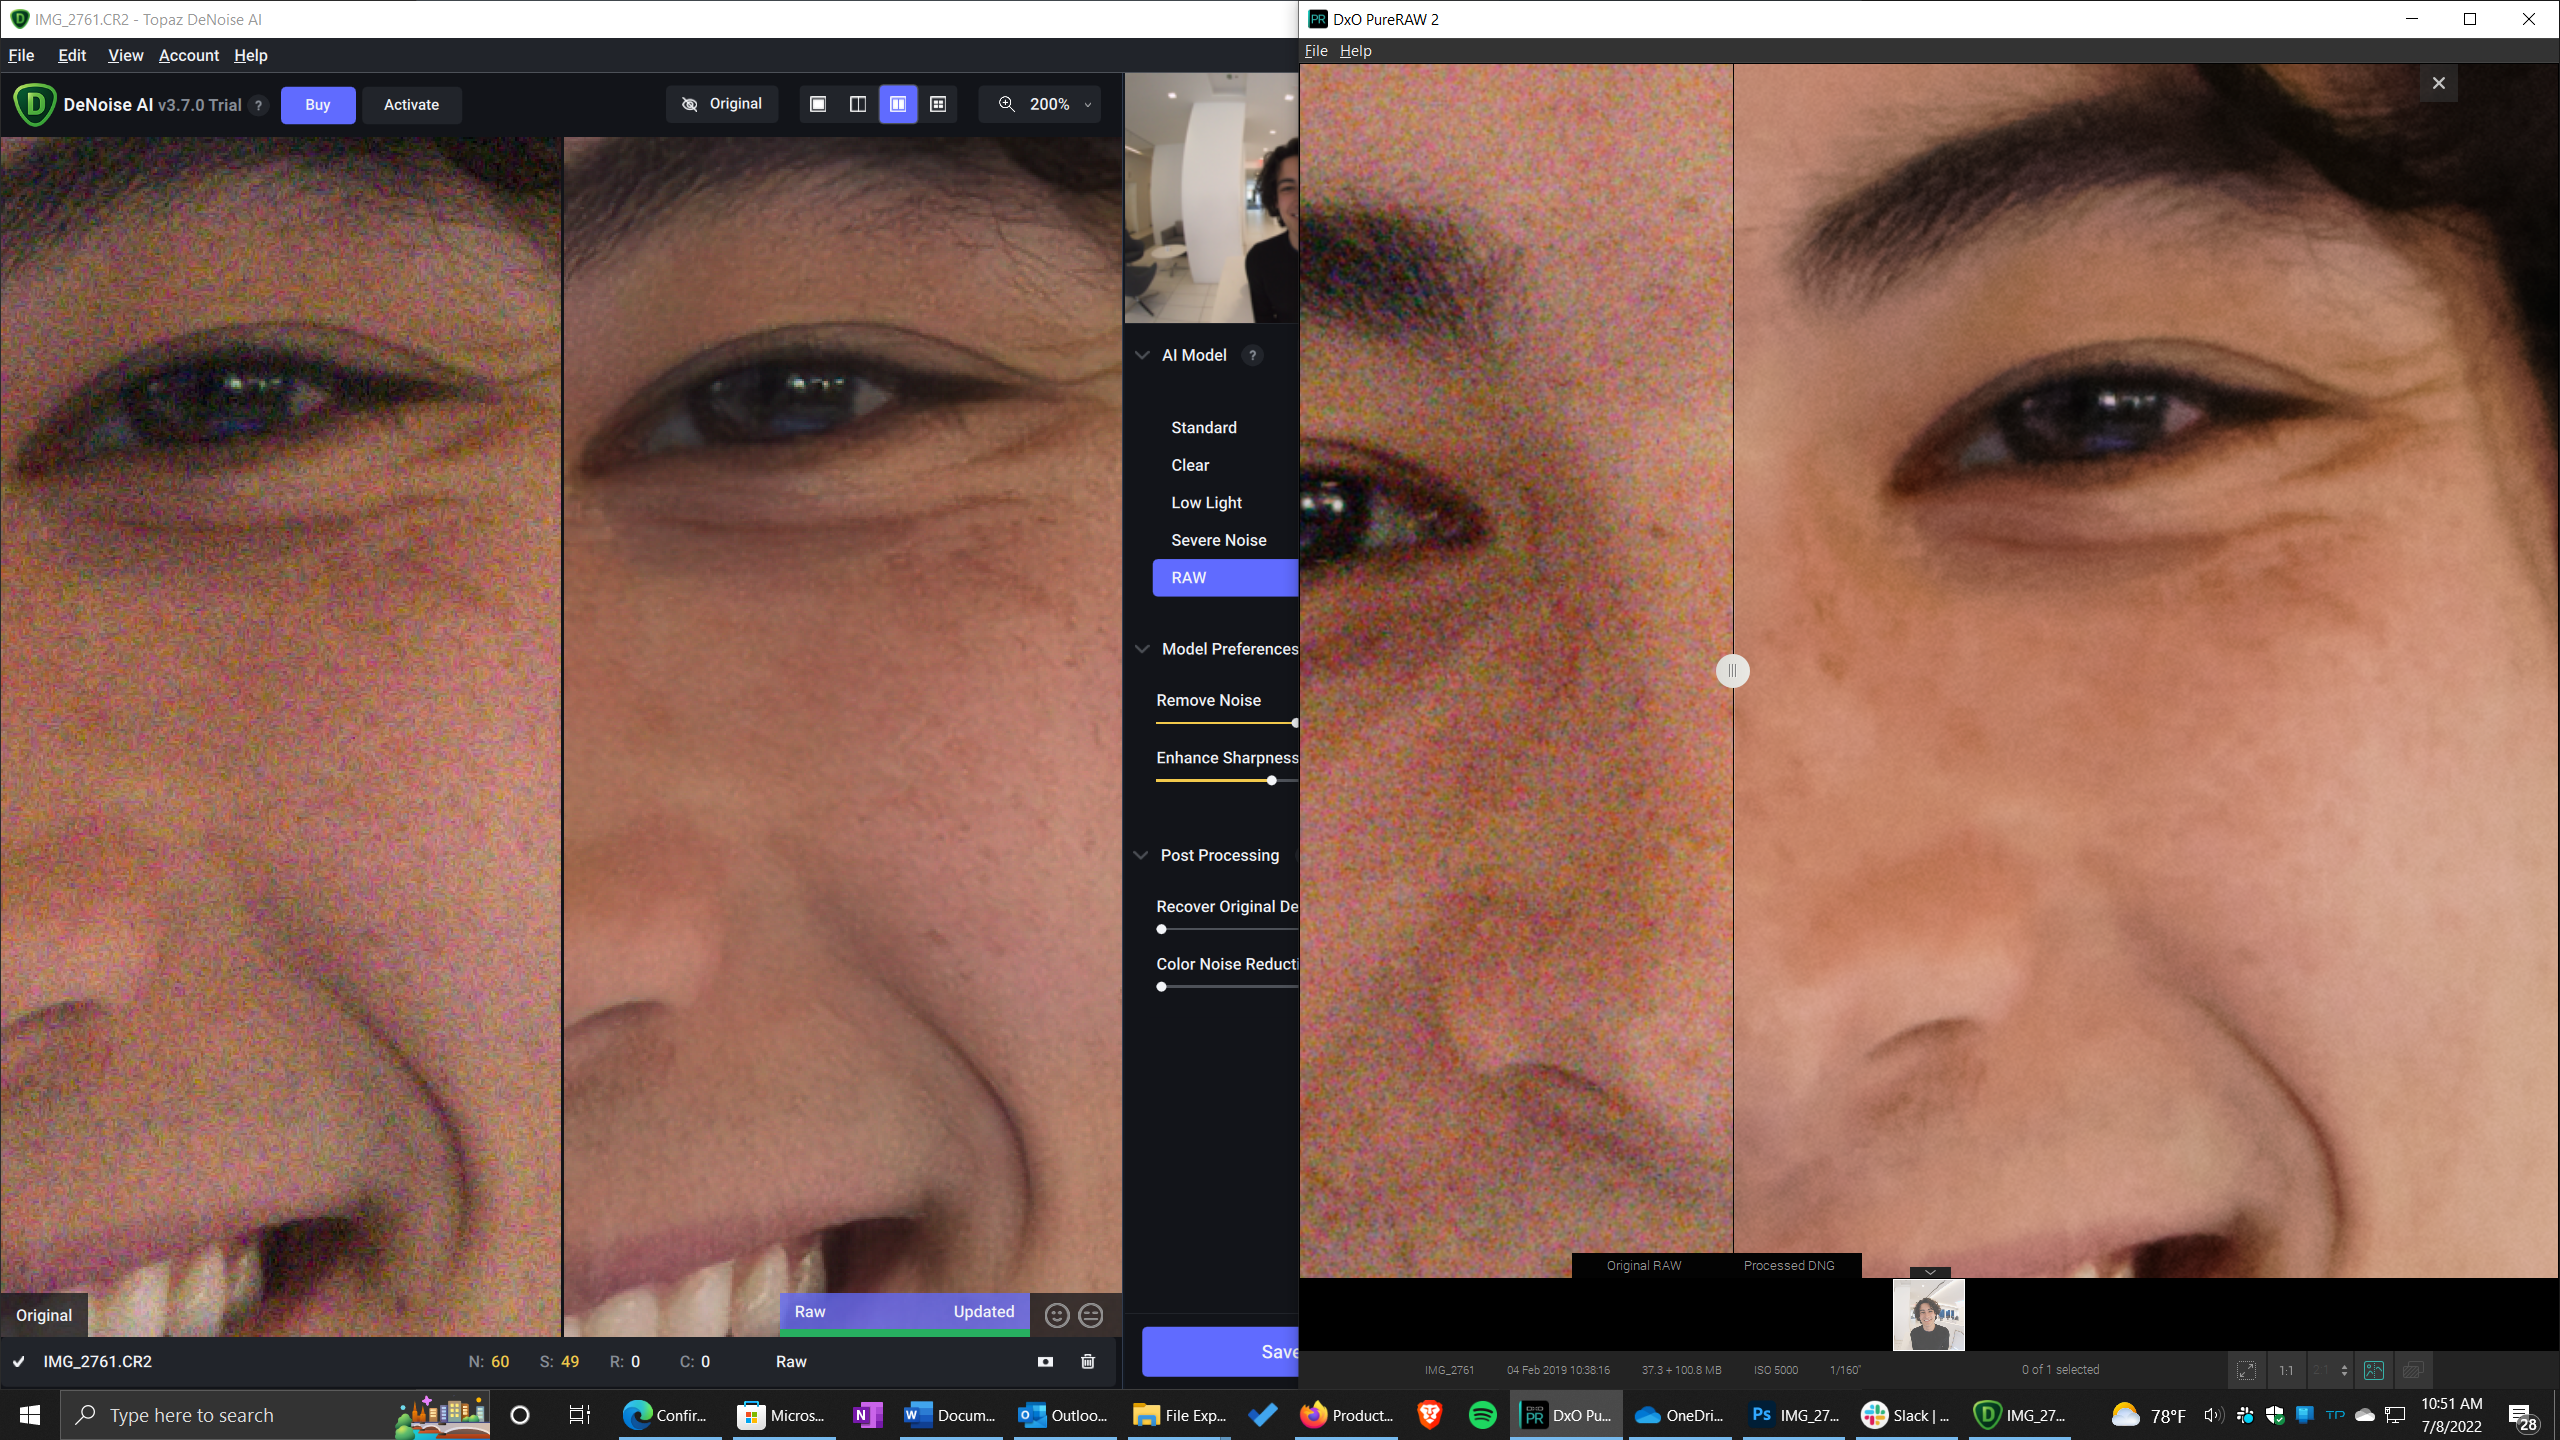This screenshot has height=1440, width=2560.
Task: Uncheck the checkmark beside IMG_2761.CR2
Action: click(x=19, y=1362)
